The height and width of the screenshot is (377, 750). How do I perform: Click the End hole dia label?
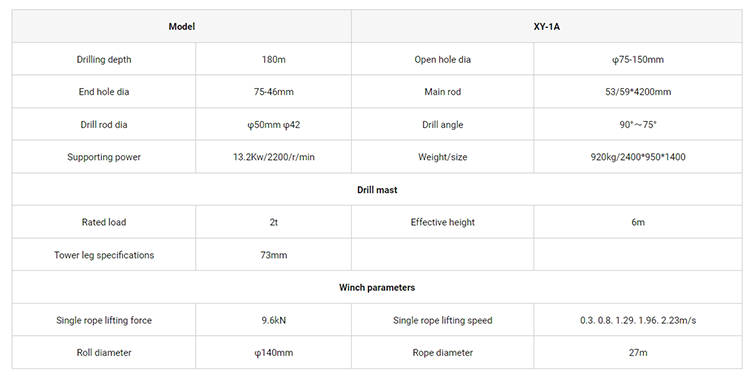[104, 92]
